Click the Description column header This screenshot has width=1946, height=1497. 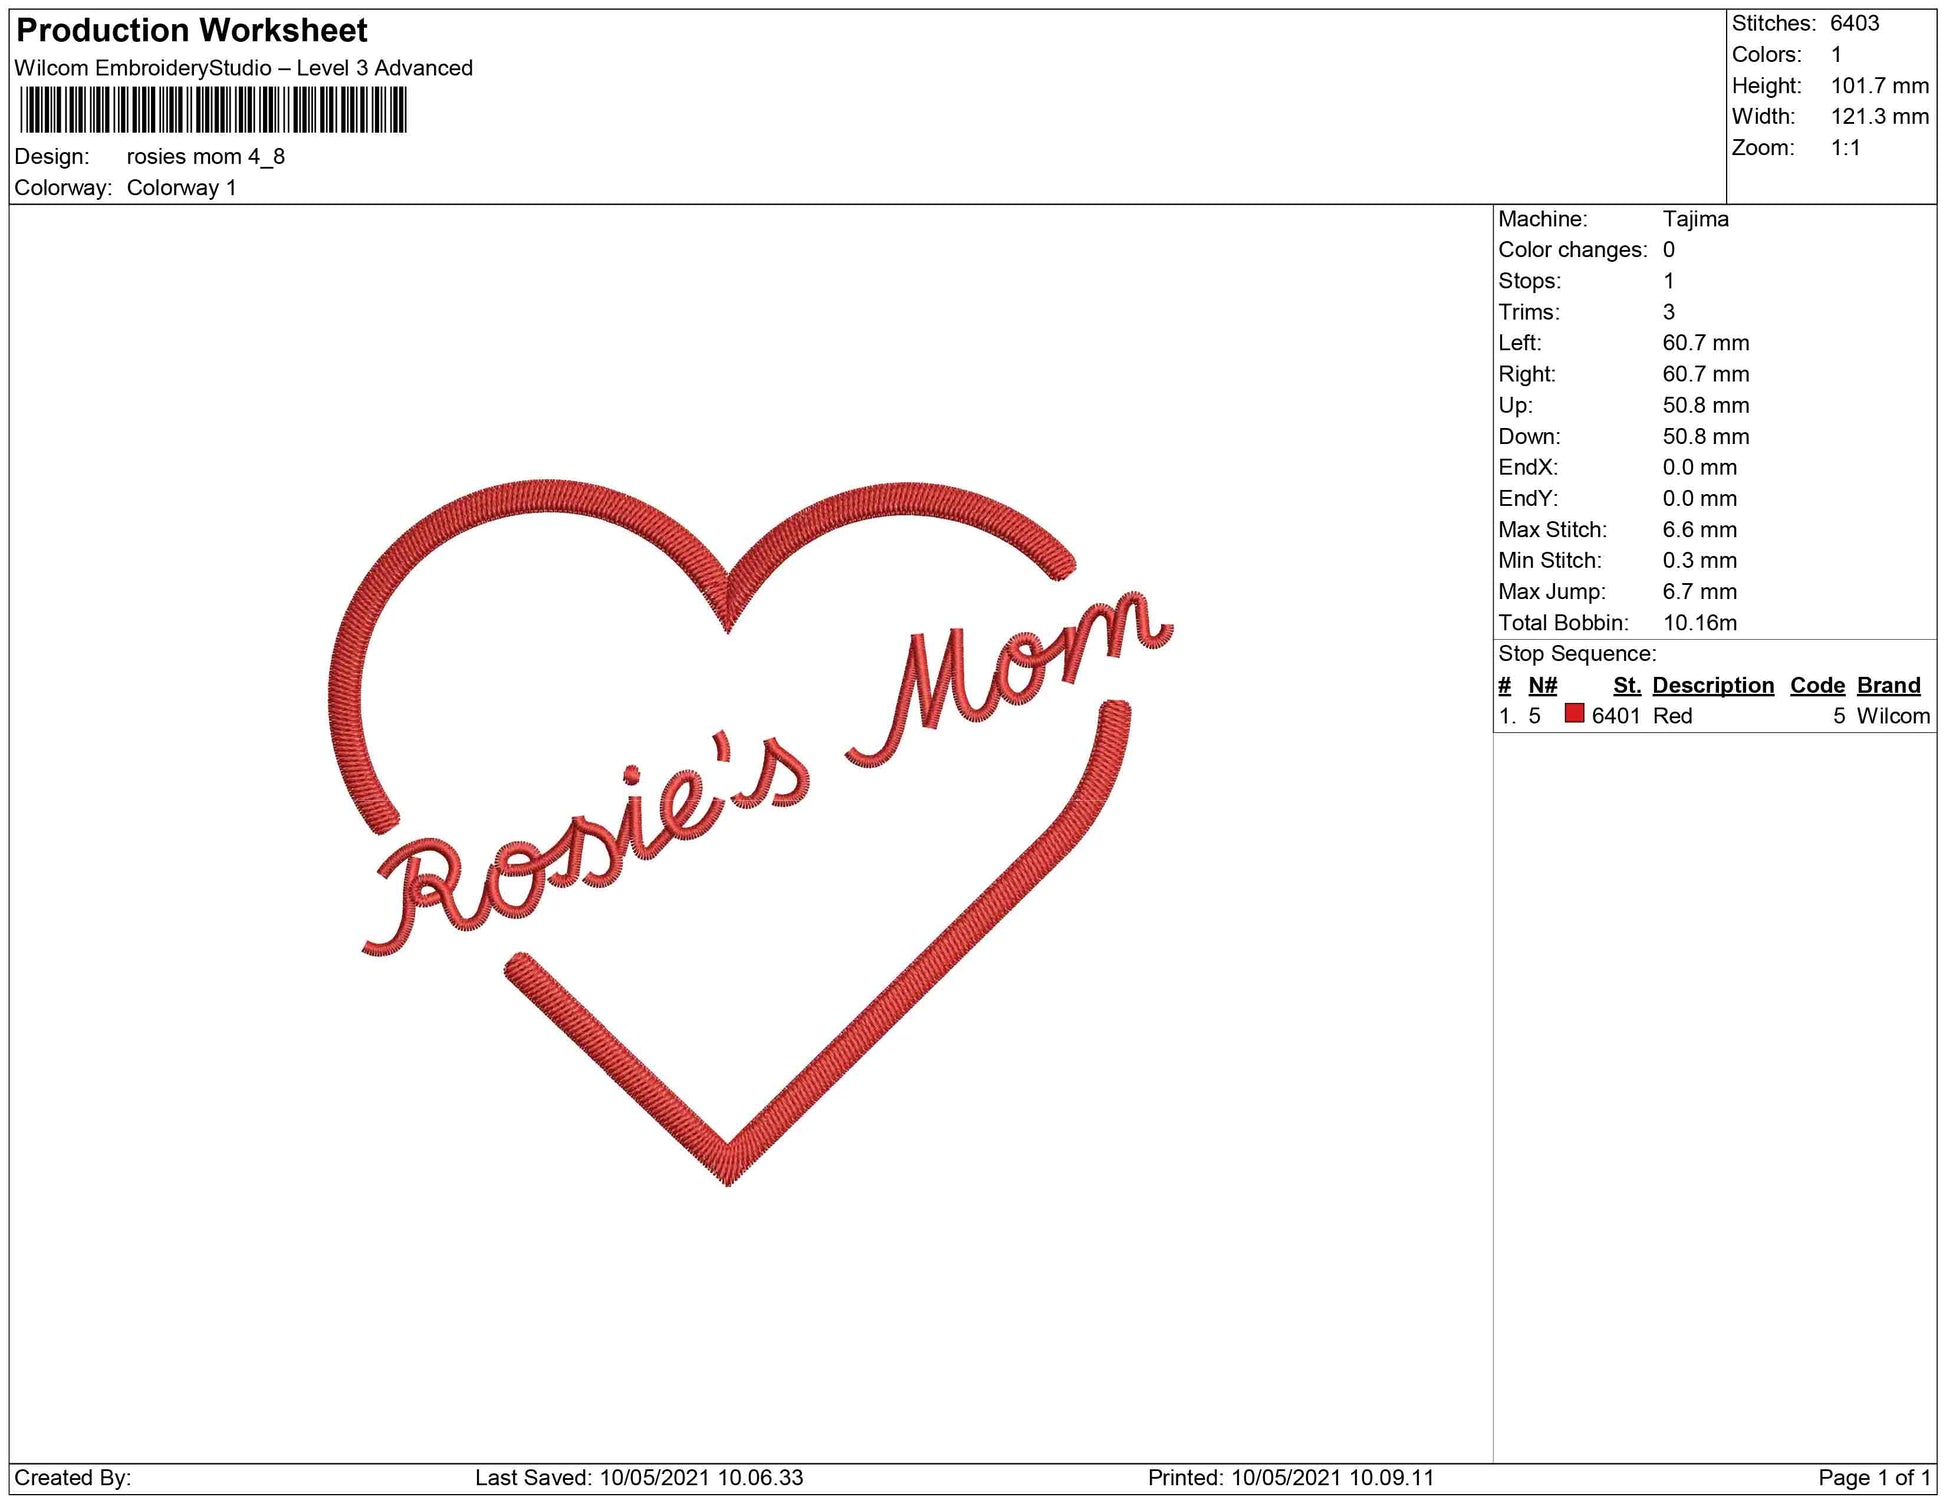click(x=1712, y=685)
